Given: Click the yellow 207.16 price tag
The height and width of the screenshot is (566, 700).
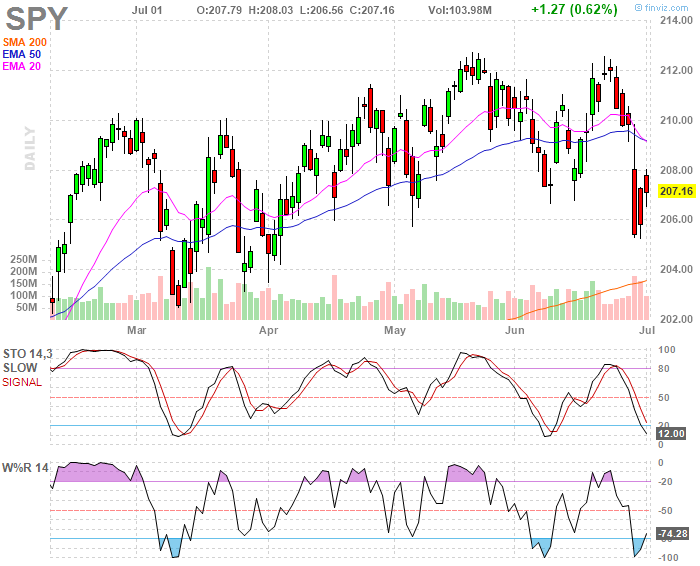Looking at the screenshot, I should point(677,191).
